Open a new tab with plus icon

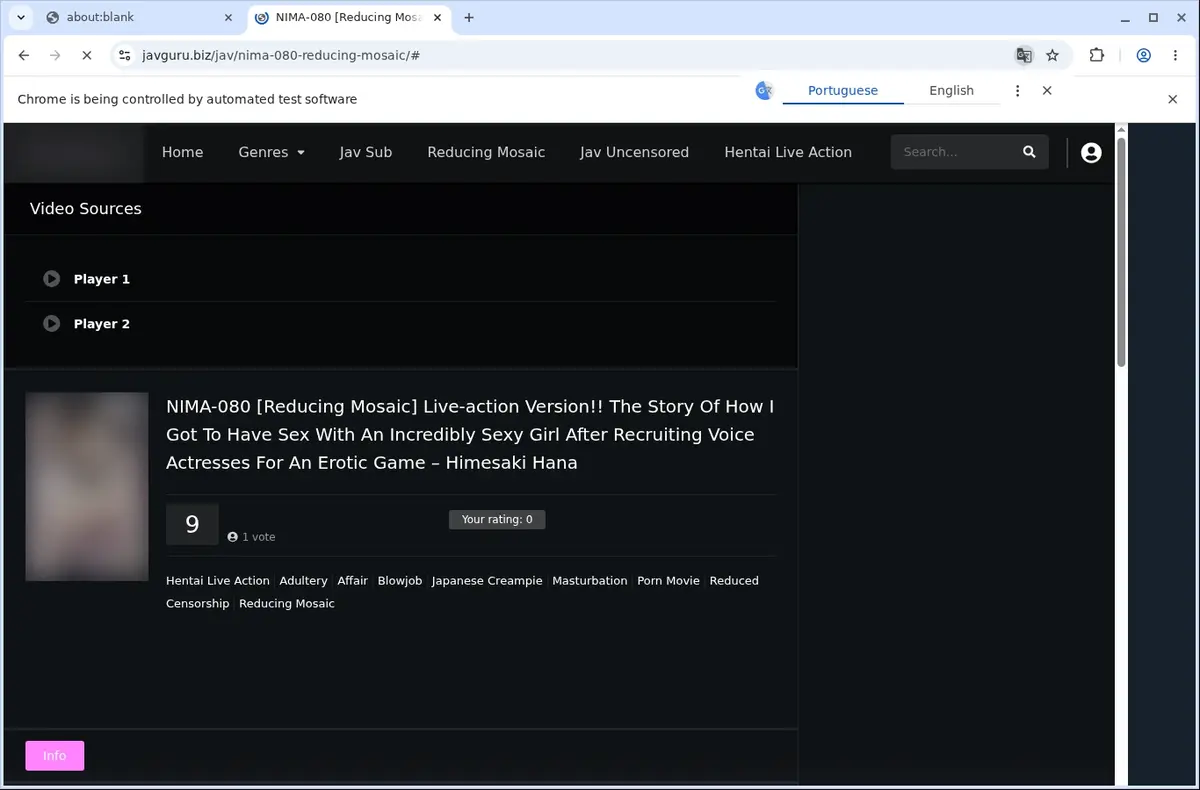coord(469,17)
